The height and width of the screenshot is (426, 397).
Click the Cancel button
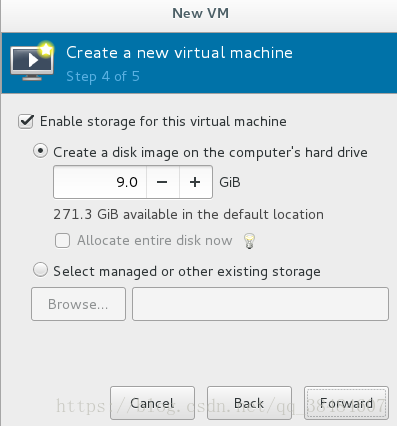point(152,403)
